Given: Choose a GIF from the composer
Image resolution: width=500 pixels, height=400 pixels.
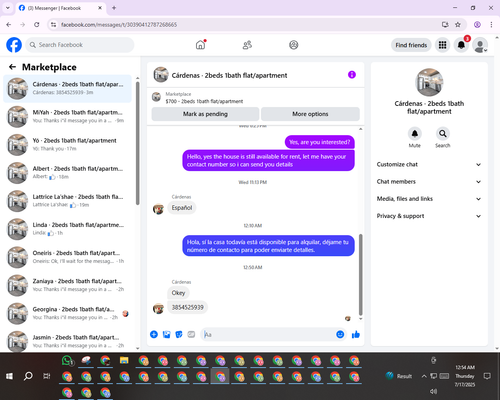Looking at the screenshot, I should pos(191,334).
